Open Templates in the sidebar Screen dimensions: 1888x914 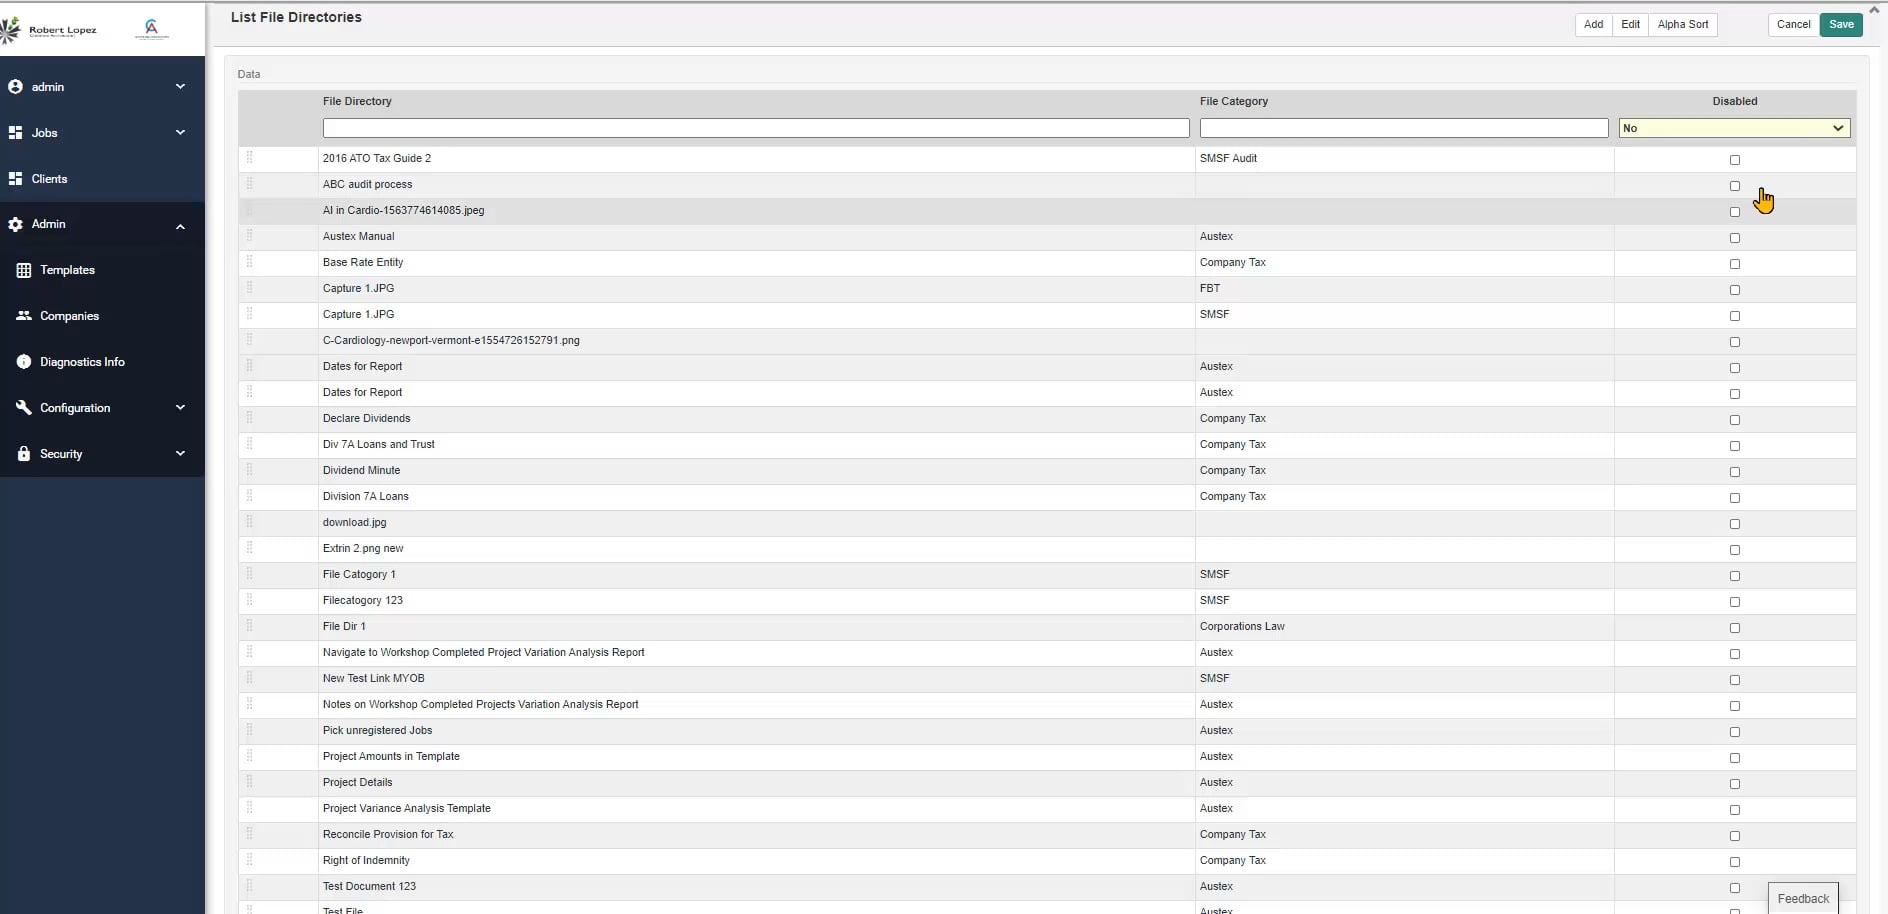tap(67, 270)
